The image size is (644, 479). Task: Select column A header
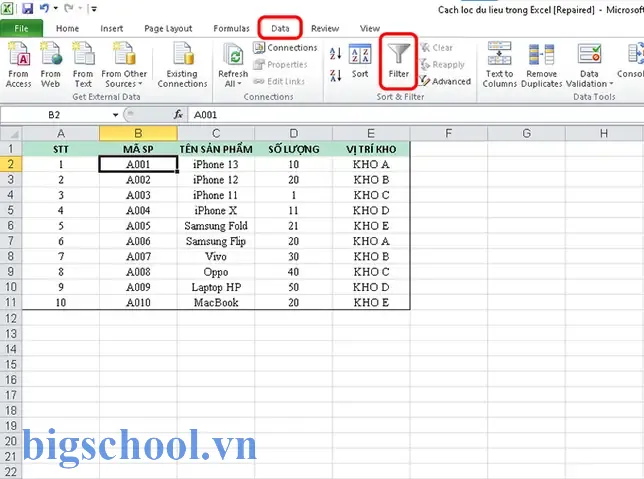[61, 134]
